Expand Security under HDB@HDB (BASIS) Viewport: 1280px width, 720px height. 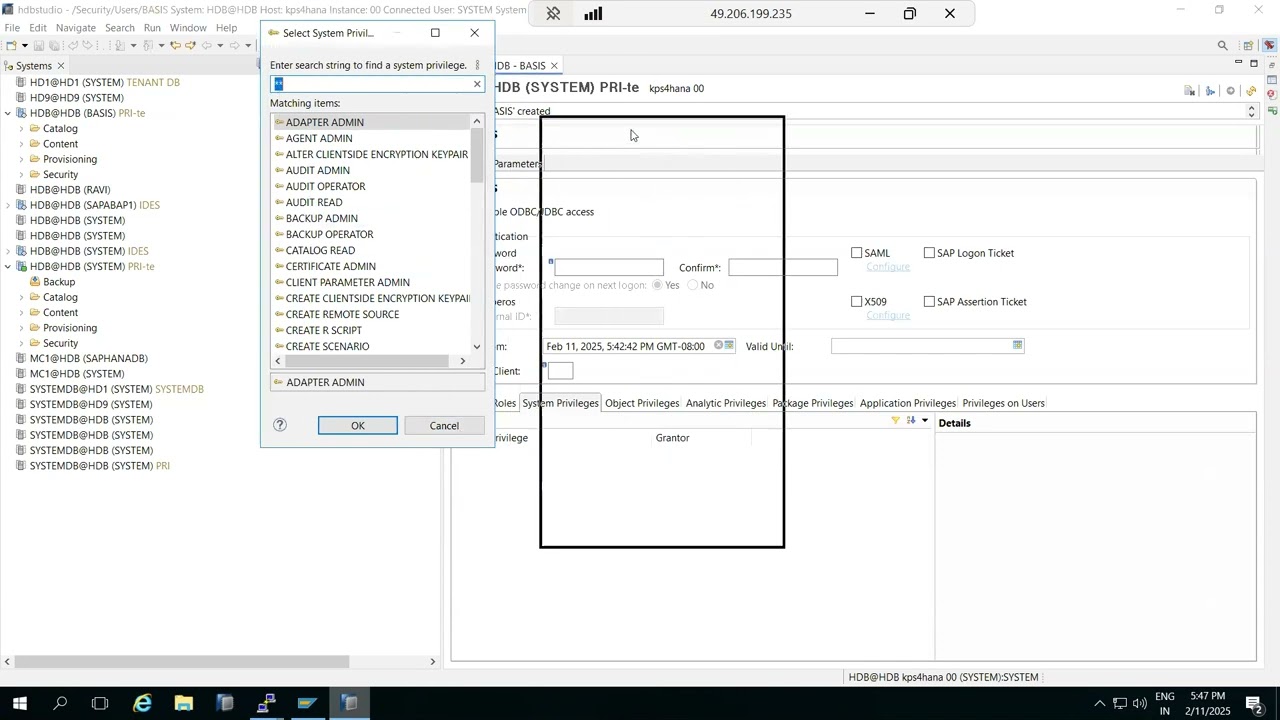pos(21,175)
